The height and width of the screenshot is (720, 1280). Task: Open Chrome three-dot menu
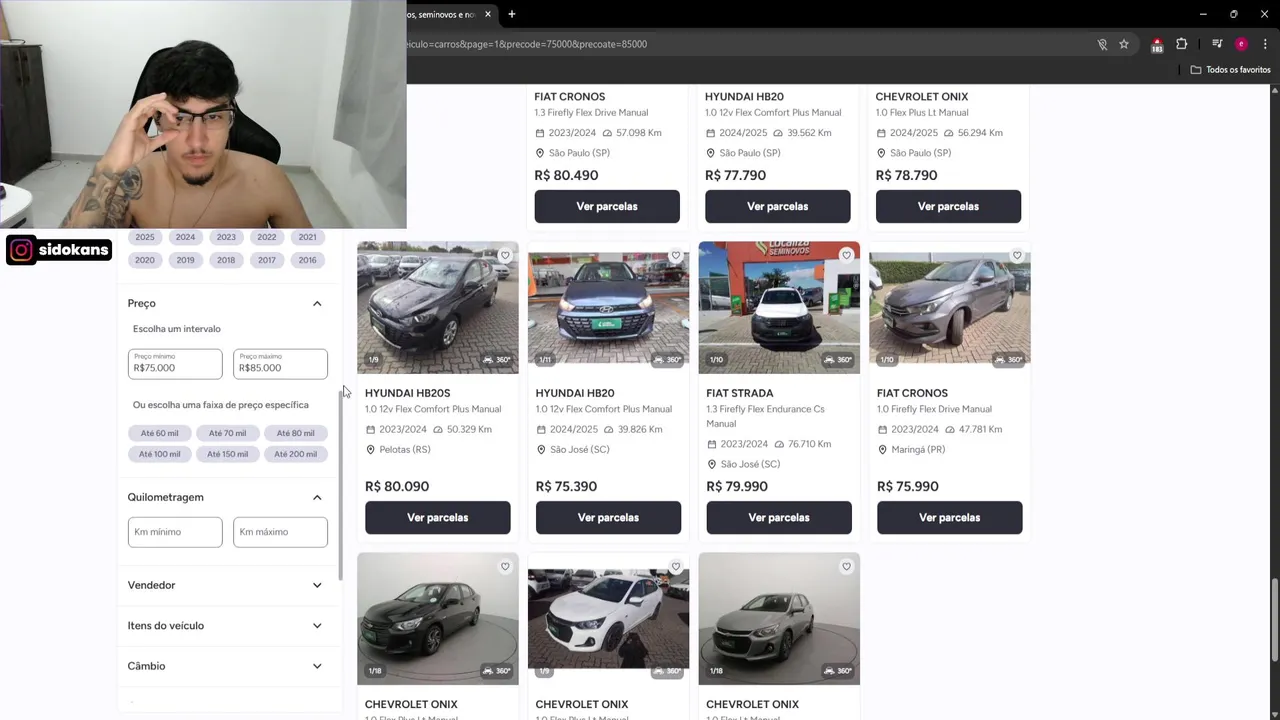1265,44
